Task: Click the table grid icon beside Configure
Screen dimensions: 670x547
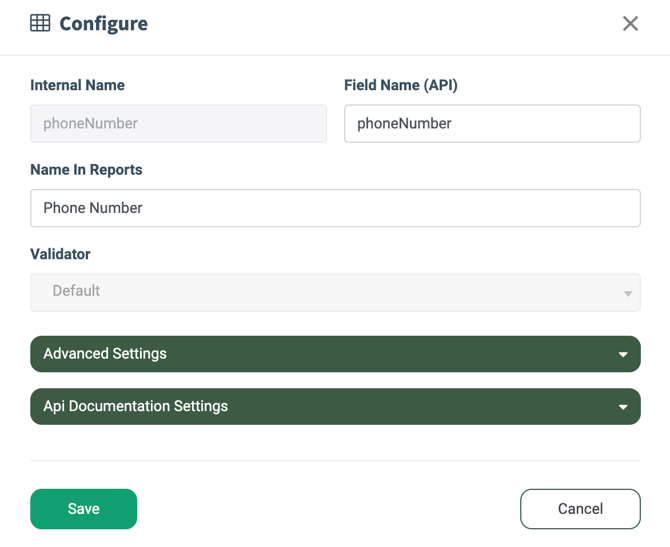Action: [x=40, y=23]
